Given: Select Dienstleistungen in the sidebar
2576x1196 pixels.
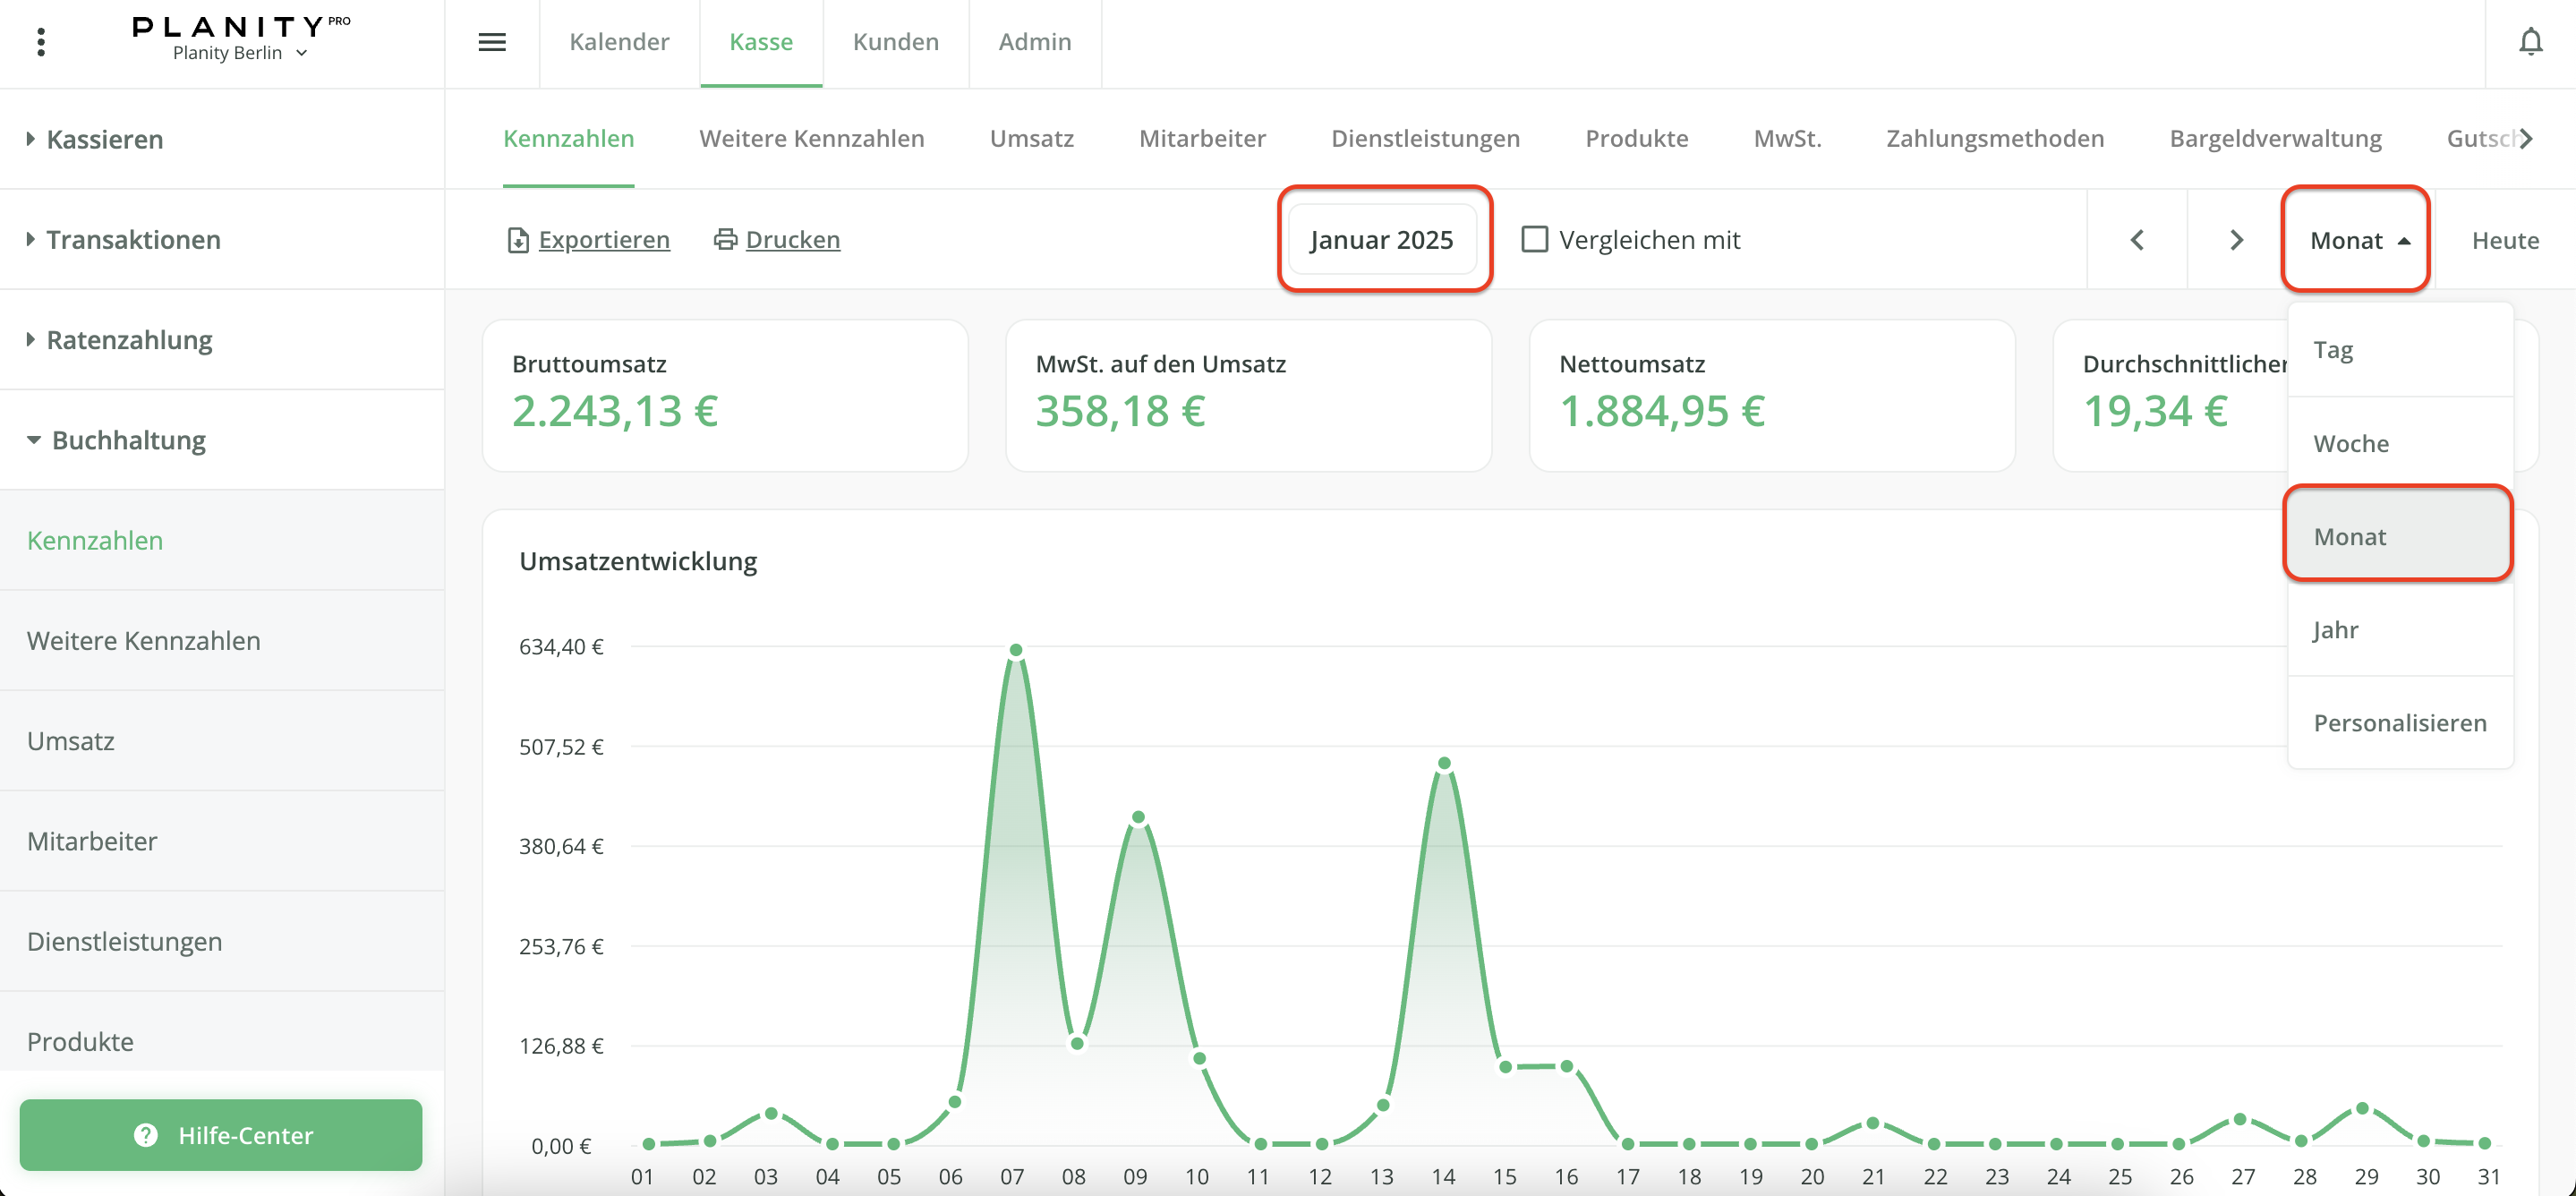Looking at the screenshot, I should coord(222,942).
